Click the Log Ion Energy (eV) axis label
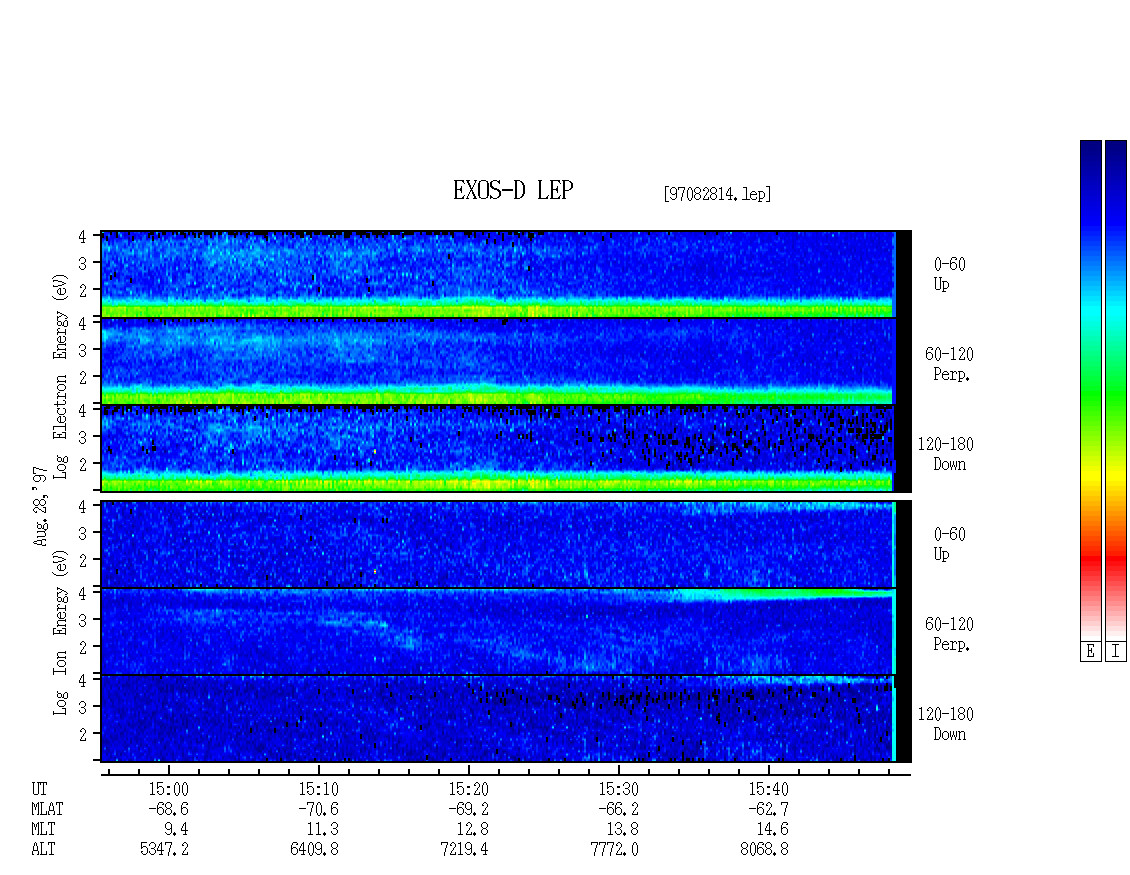Viewport: 1130px width, 875px height. 60,633
